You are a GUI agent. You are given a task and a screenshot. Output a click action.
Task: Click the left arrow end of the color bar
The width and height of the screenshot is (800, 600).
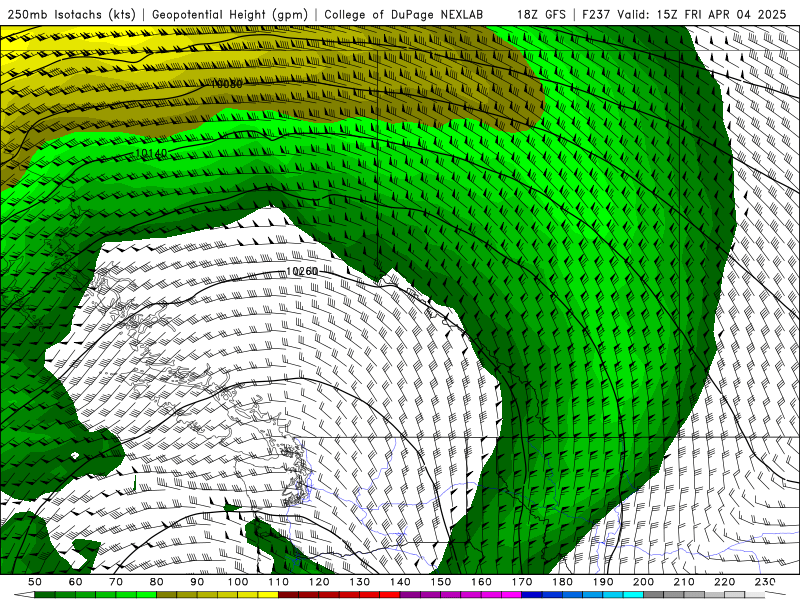point(24,595)
